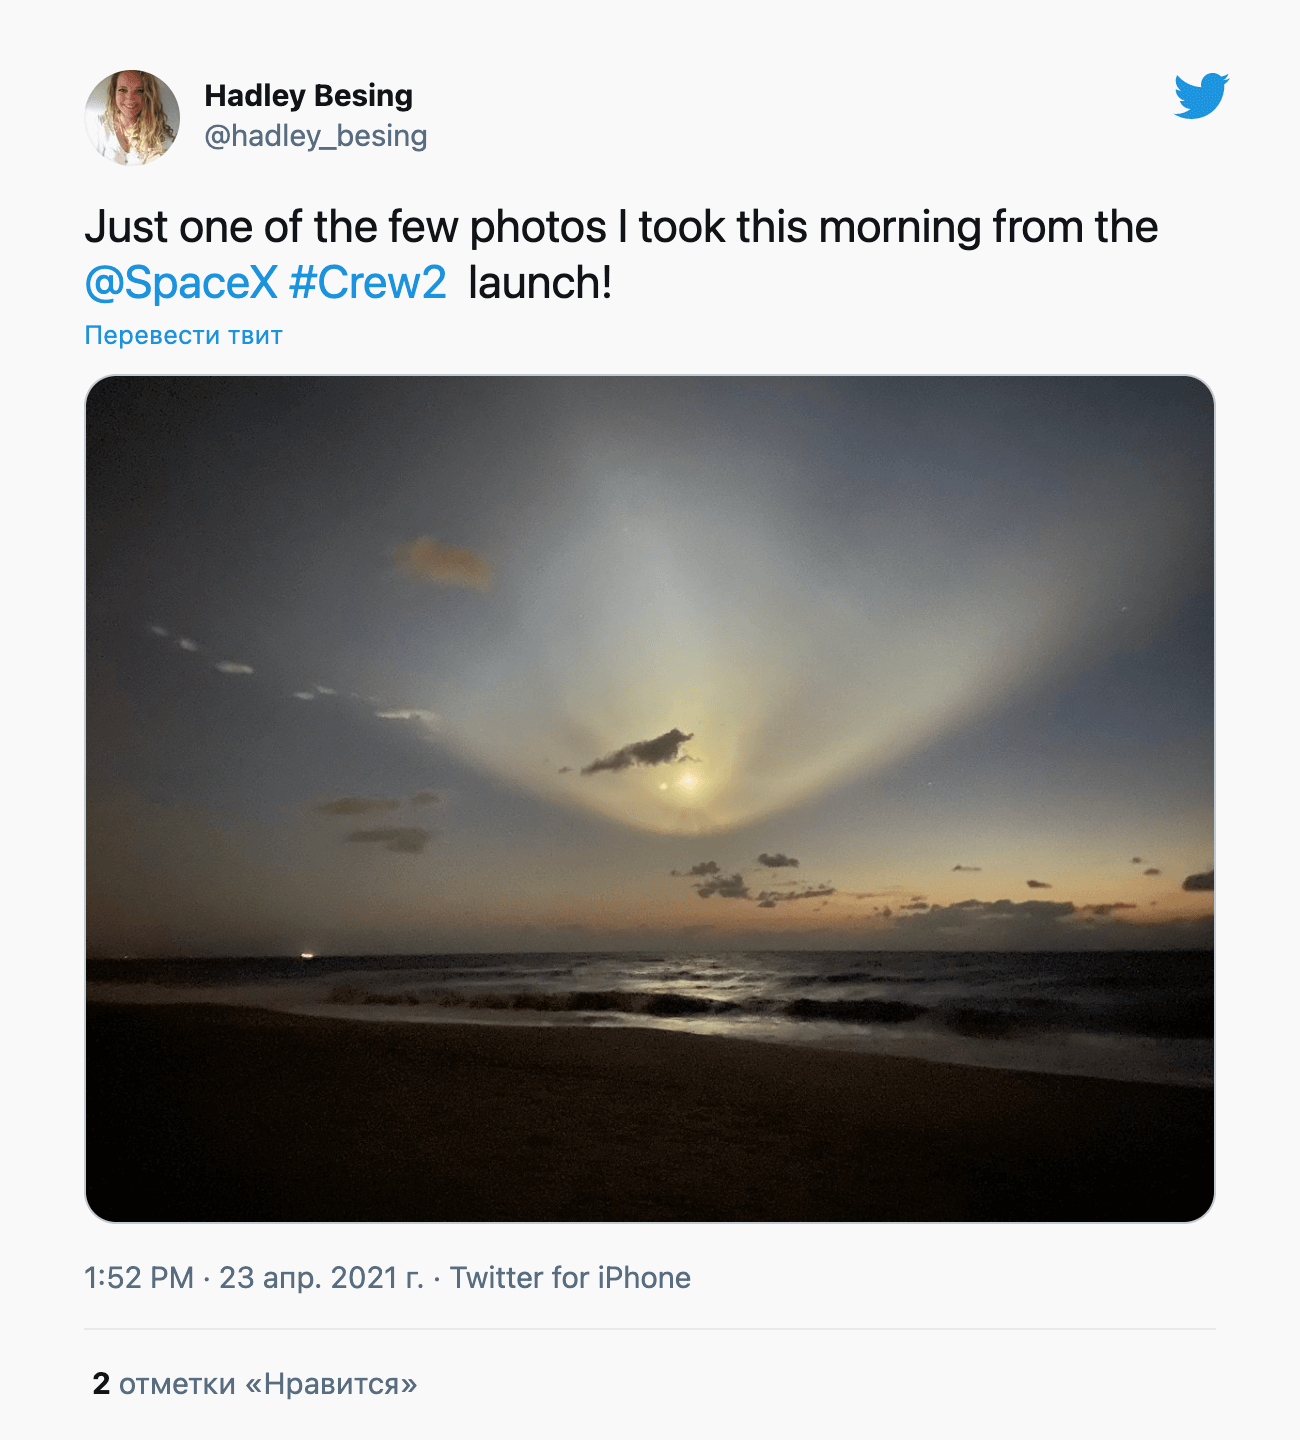The width and height of the screenshot is (1300, 1440).
Task: Click the display name Hadley Besing
Action: pyautogui.click(x=308, y=95)
